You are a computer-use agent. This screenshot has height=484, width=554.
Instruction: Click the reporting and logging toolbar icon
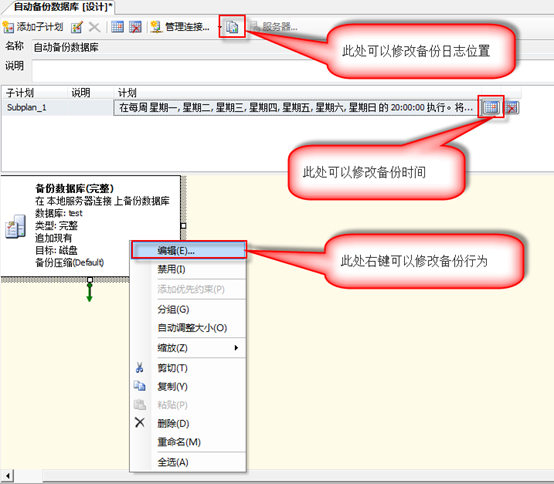point(232,27)
